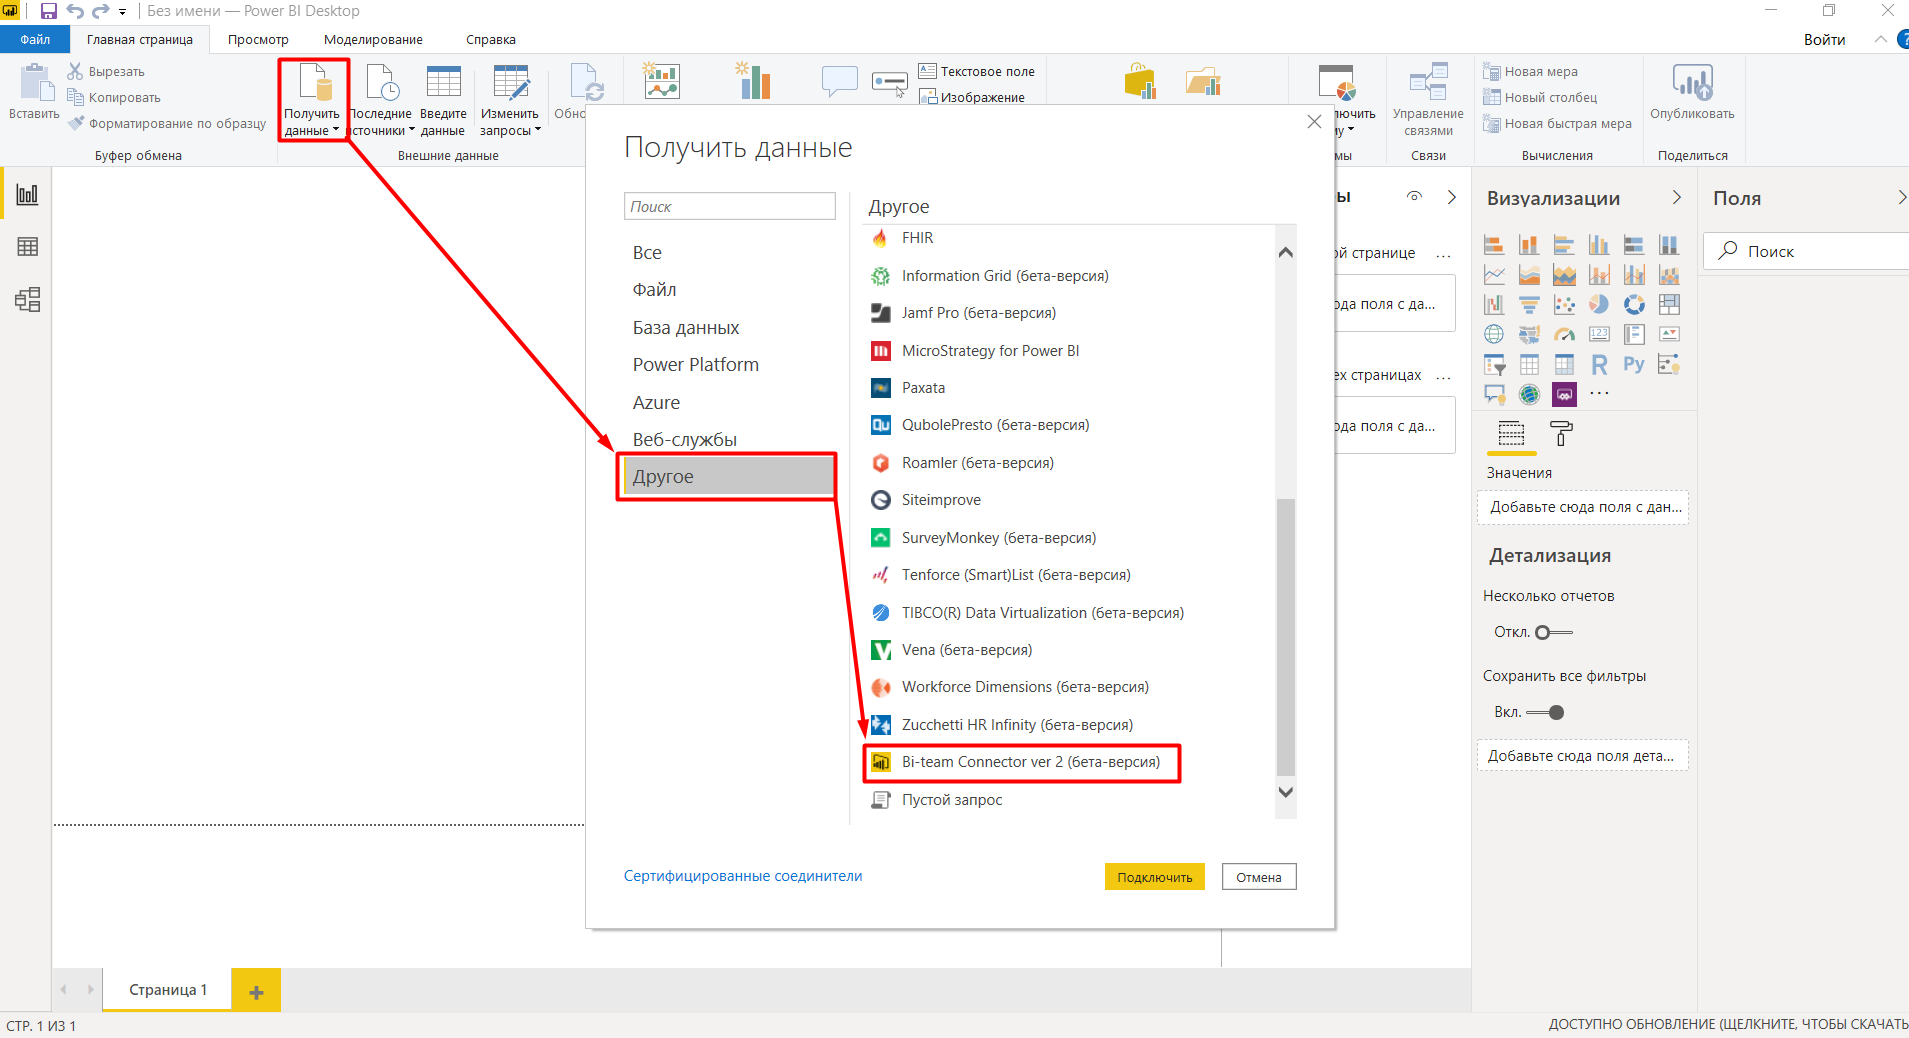The height and width of the screenshot is (1038, 1909).
Task: Open the 'Последние источники' dropdown
Action: (381, 122)
